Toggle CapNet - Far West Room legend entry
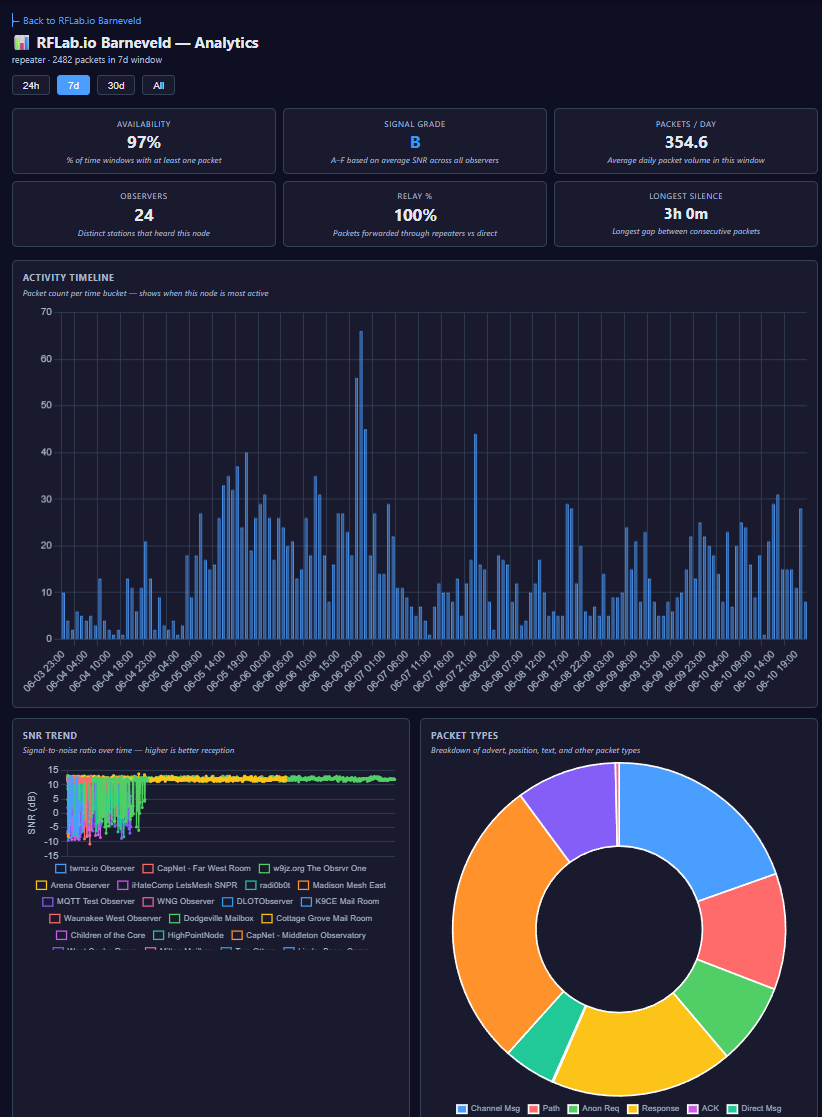 point(197,868)
